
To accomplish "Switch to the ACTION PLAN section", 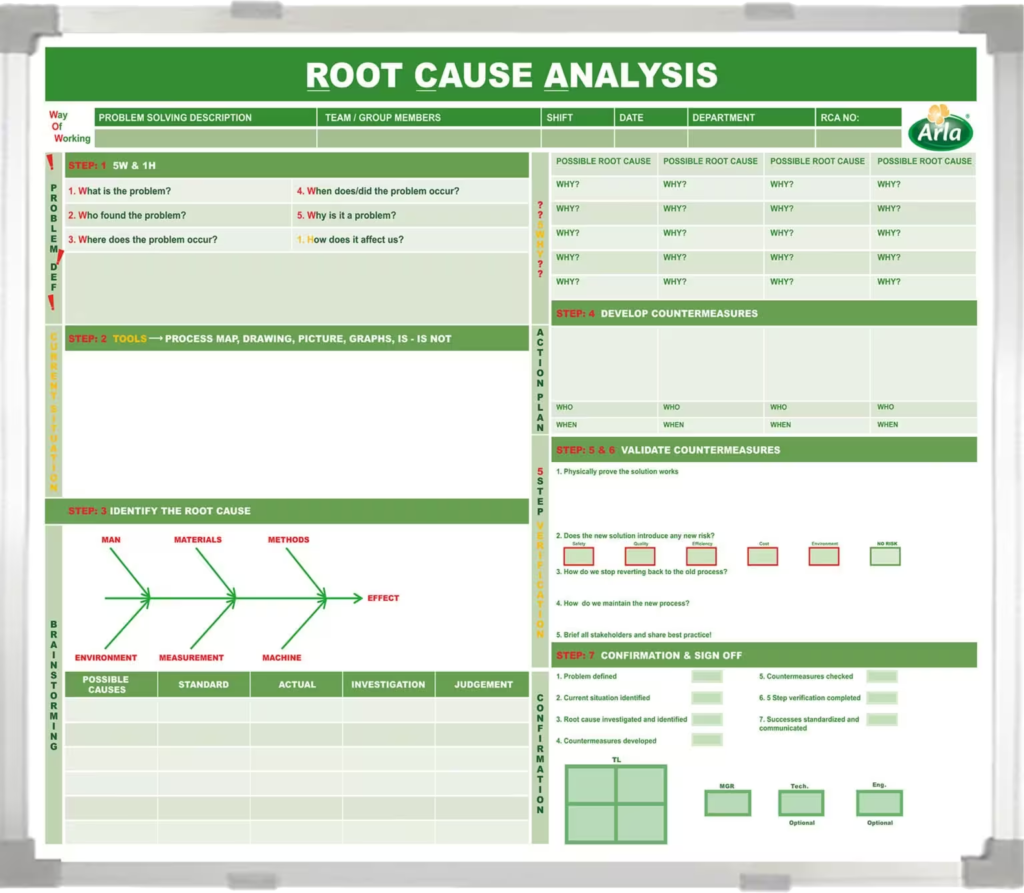I will [x=540, y=378].
